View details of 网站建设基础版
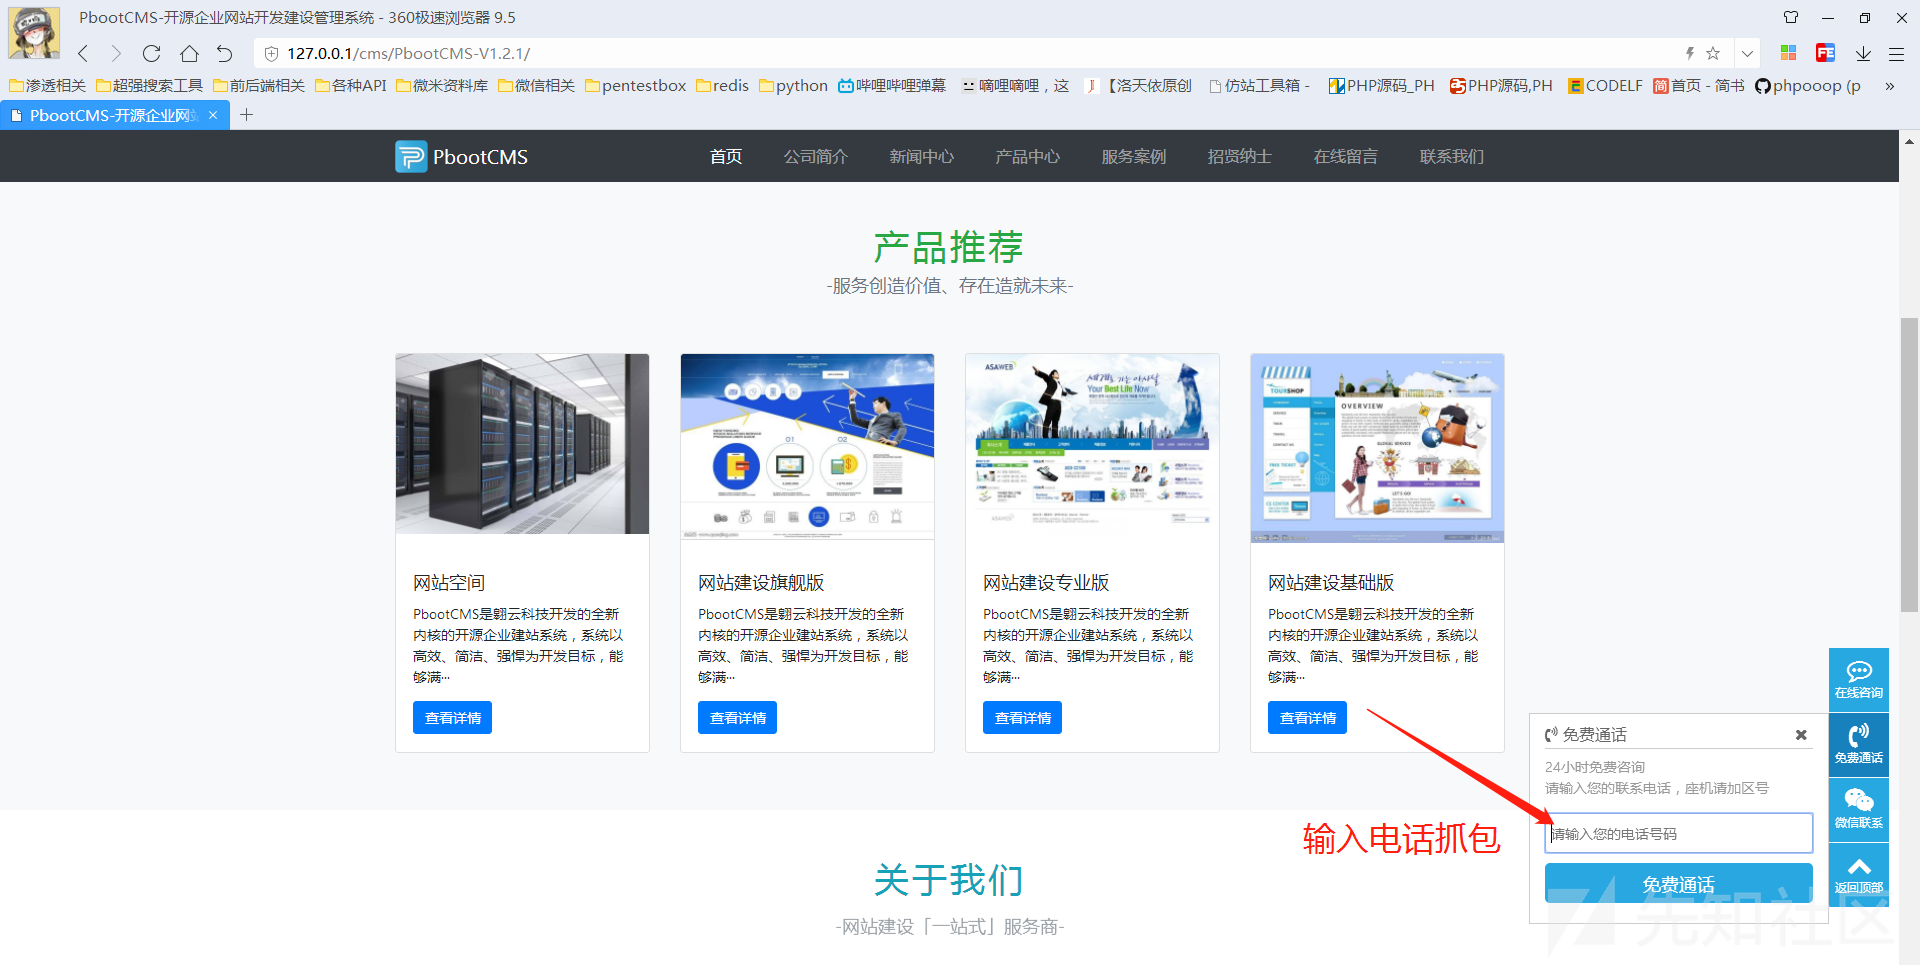Image resolution: width=1920 pixels, height=965 pixels. coord(1307,718)
